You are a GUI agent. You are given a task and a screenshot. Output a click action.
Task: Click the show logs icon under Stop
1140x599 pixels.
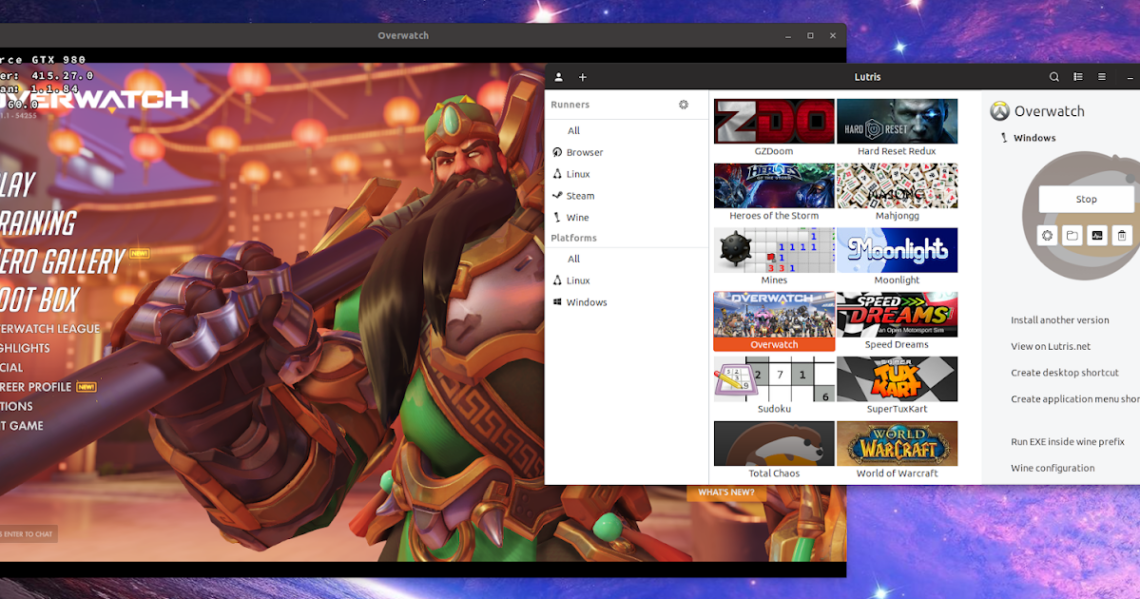[1096, 235]
